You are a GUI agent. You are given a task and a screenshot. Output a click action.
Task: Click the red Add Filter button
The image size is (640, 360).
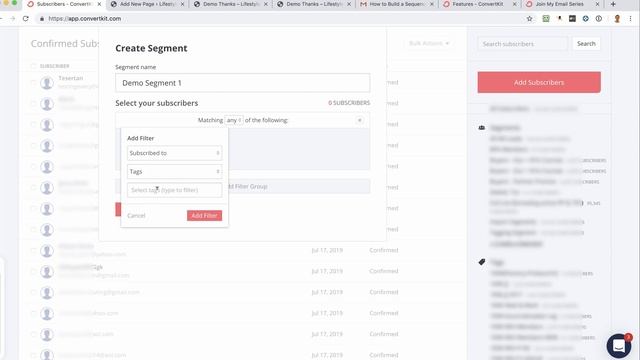(x=204, y=216)
